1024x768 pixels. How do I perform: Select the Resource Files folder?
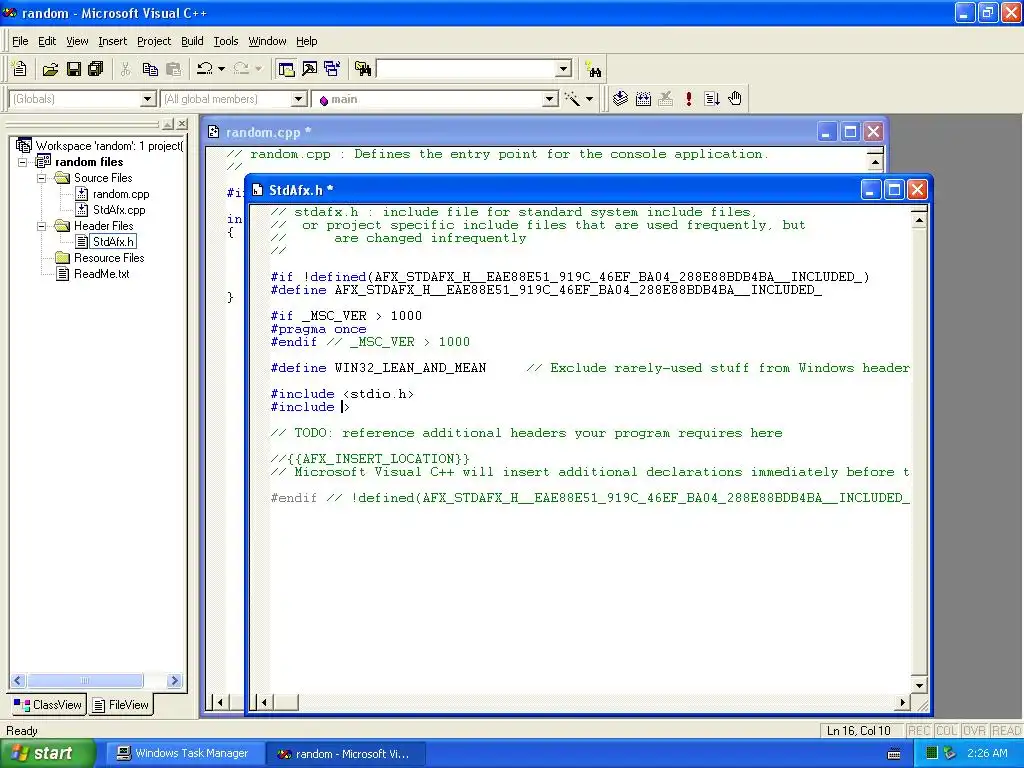tap(108, 258)
